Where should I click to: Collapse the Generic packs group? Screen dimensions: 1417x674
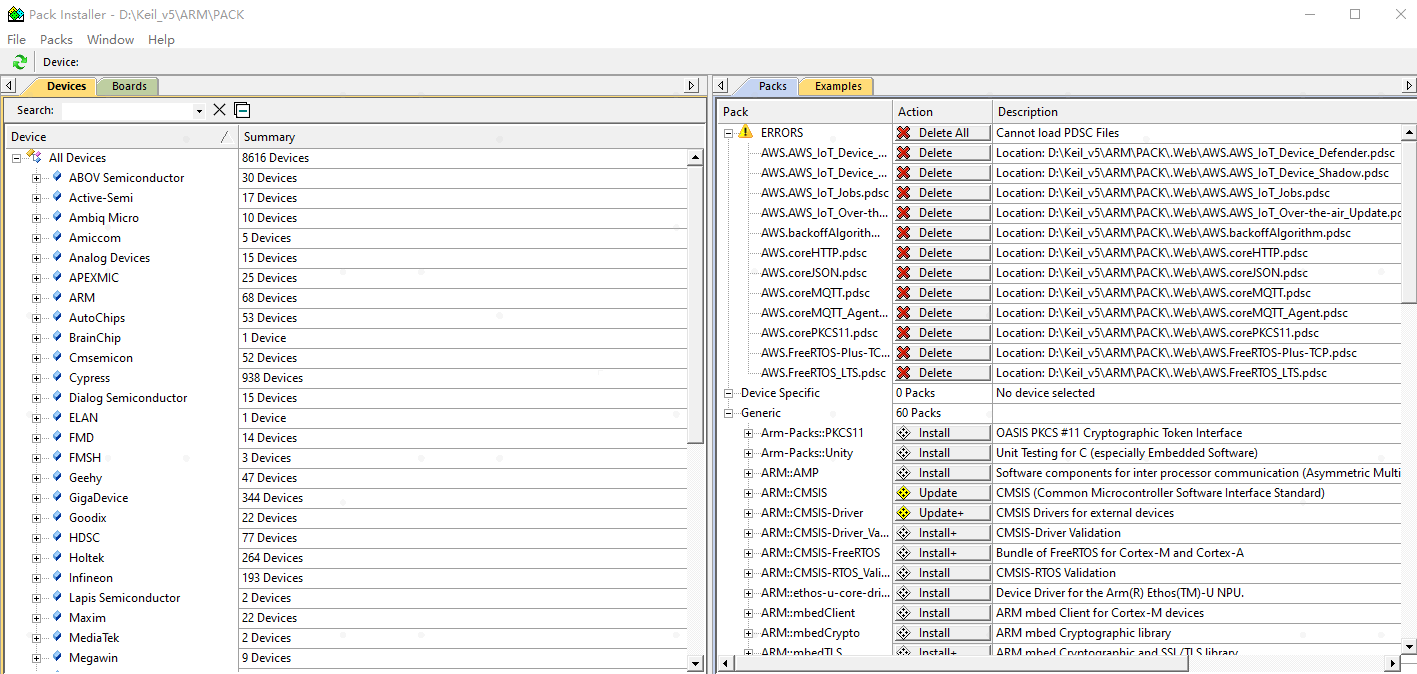[729, 413]
